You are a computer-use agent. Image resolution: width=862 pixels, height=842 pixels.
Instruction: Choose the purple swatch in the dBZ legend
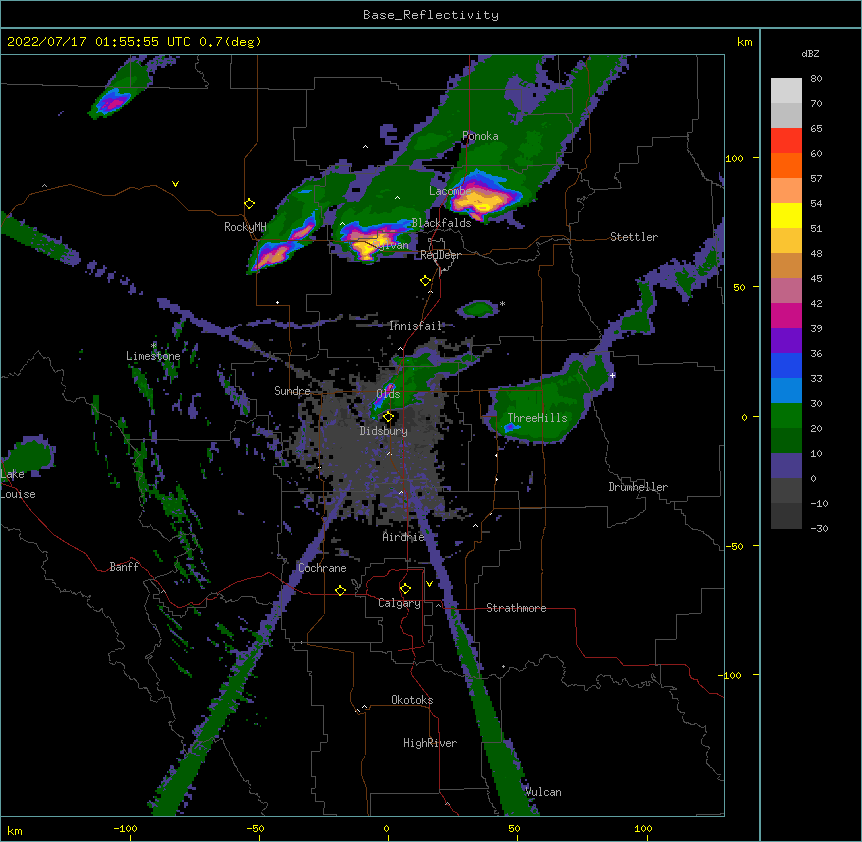point(786,341)
